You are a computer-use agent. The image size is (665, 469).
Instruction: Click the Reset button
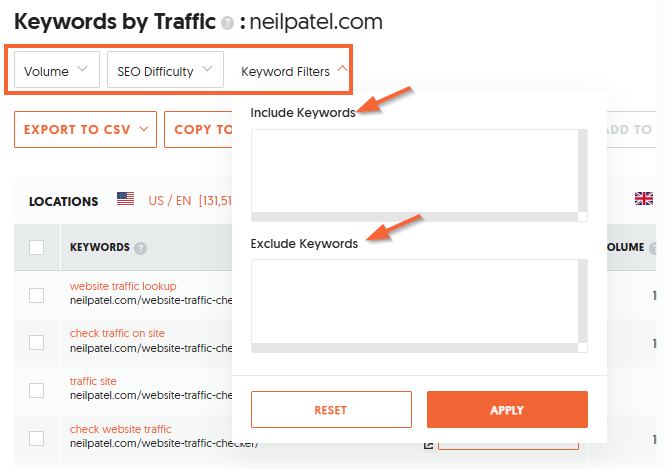click(x=331, y=410)
